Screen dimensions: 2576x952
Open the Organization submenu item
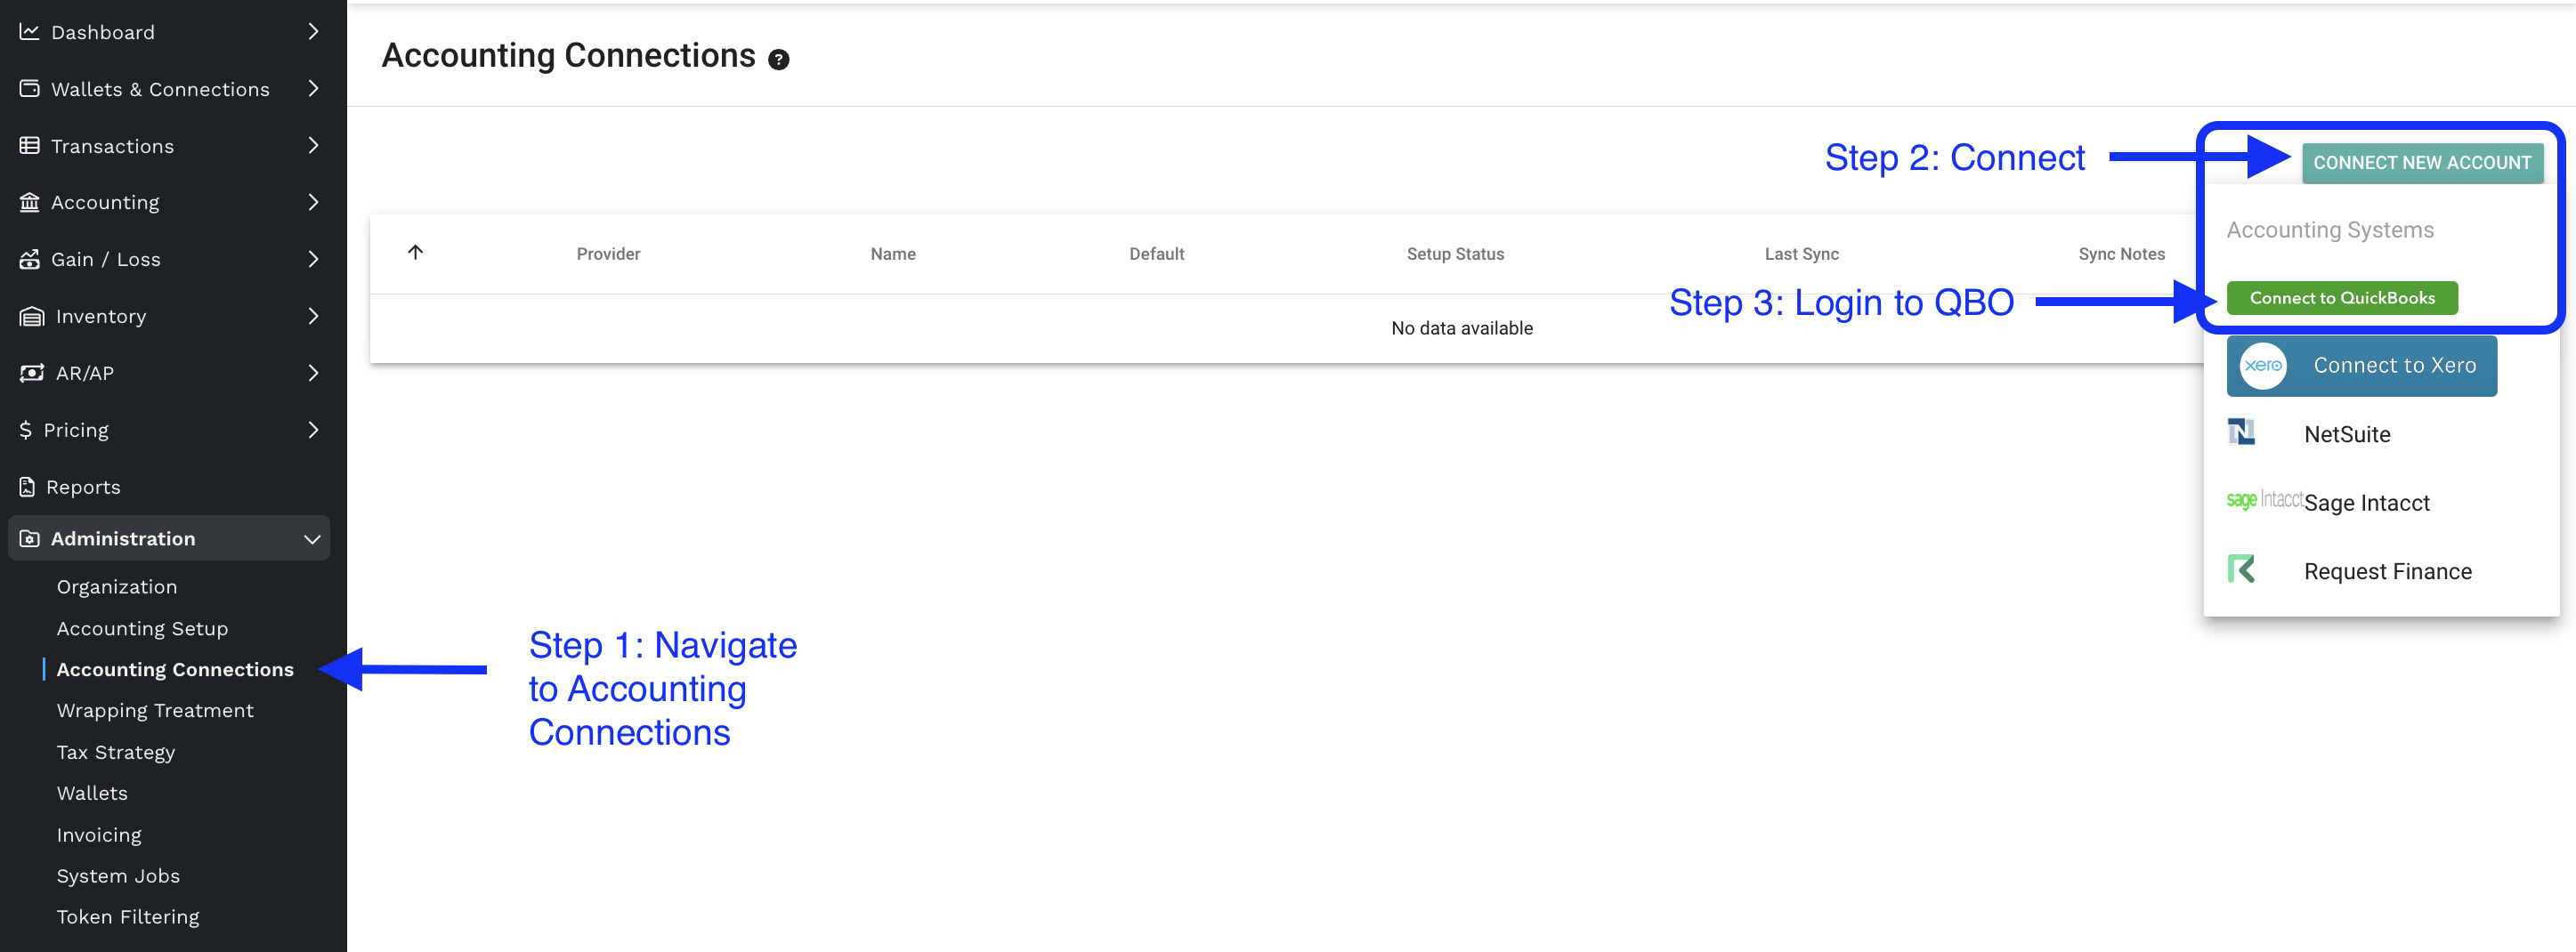(x=117, y=587)
